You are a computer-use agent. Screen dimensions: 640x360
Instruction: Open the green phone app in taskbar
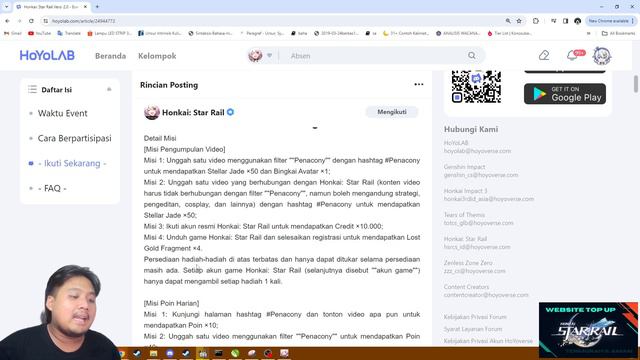click(x=235, y=353)
